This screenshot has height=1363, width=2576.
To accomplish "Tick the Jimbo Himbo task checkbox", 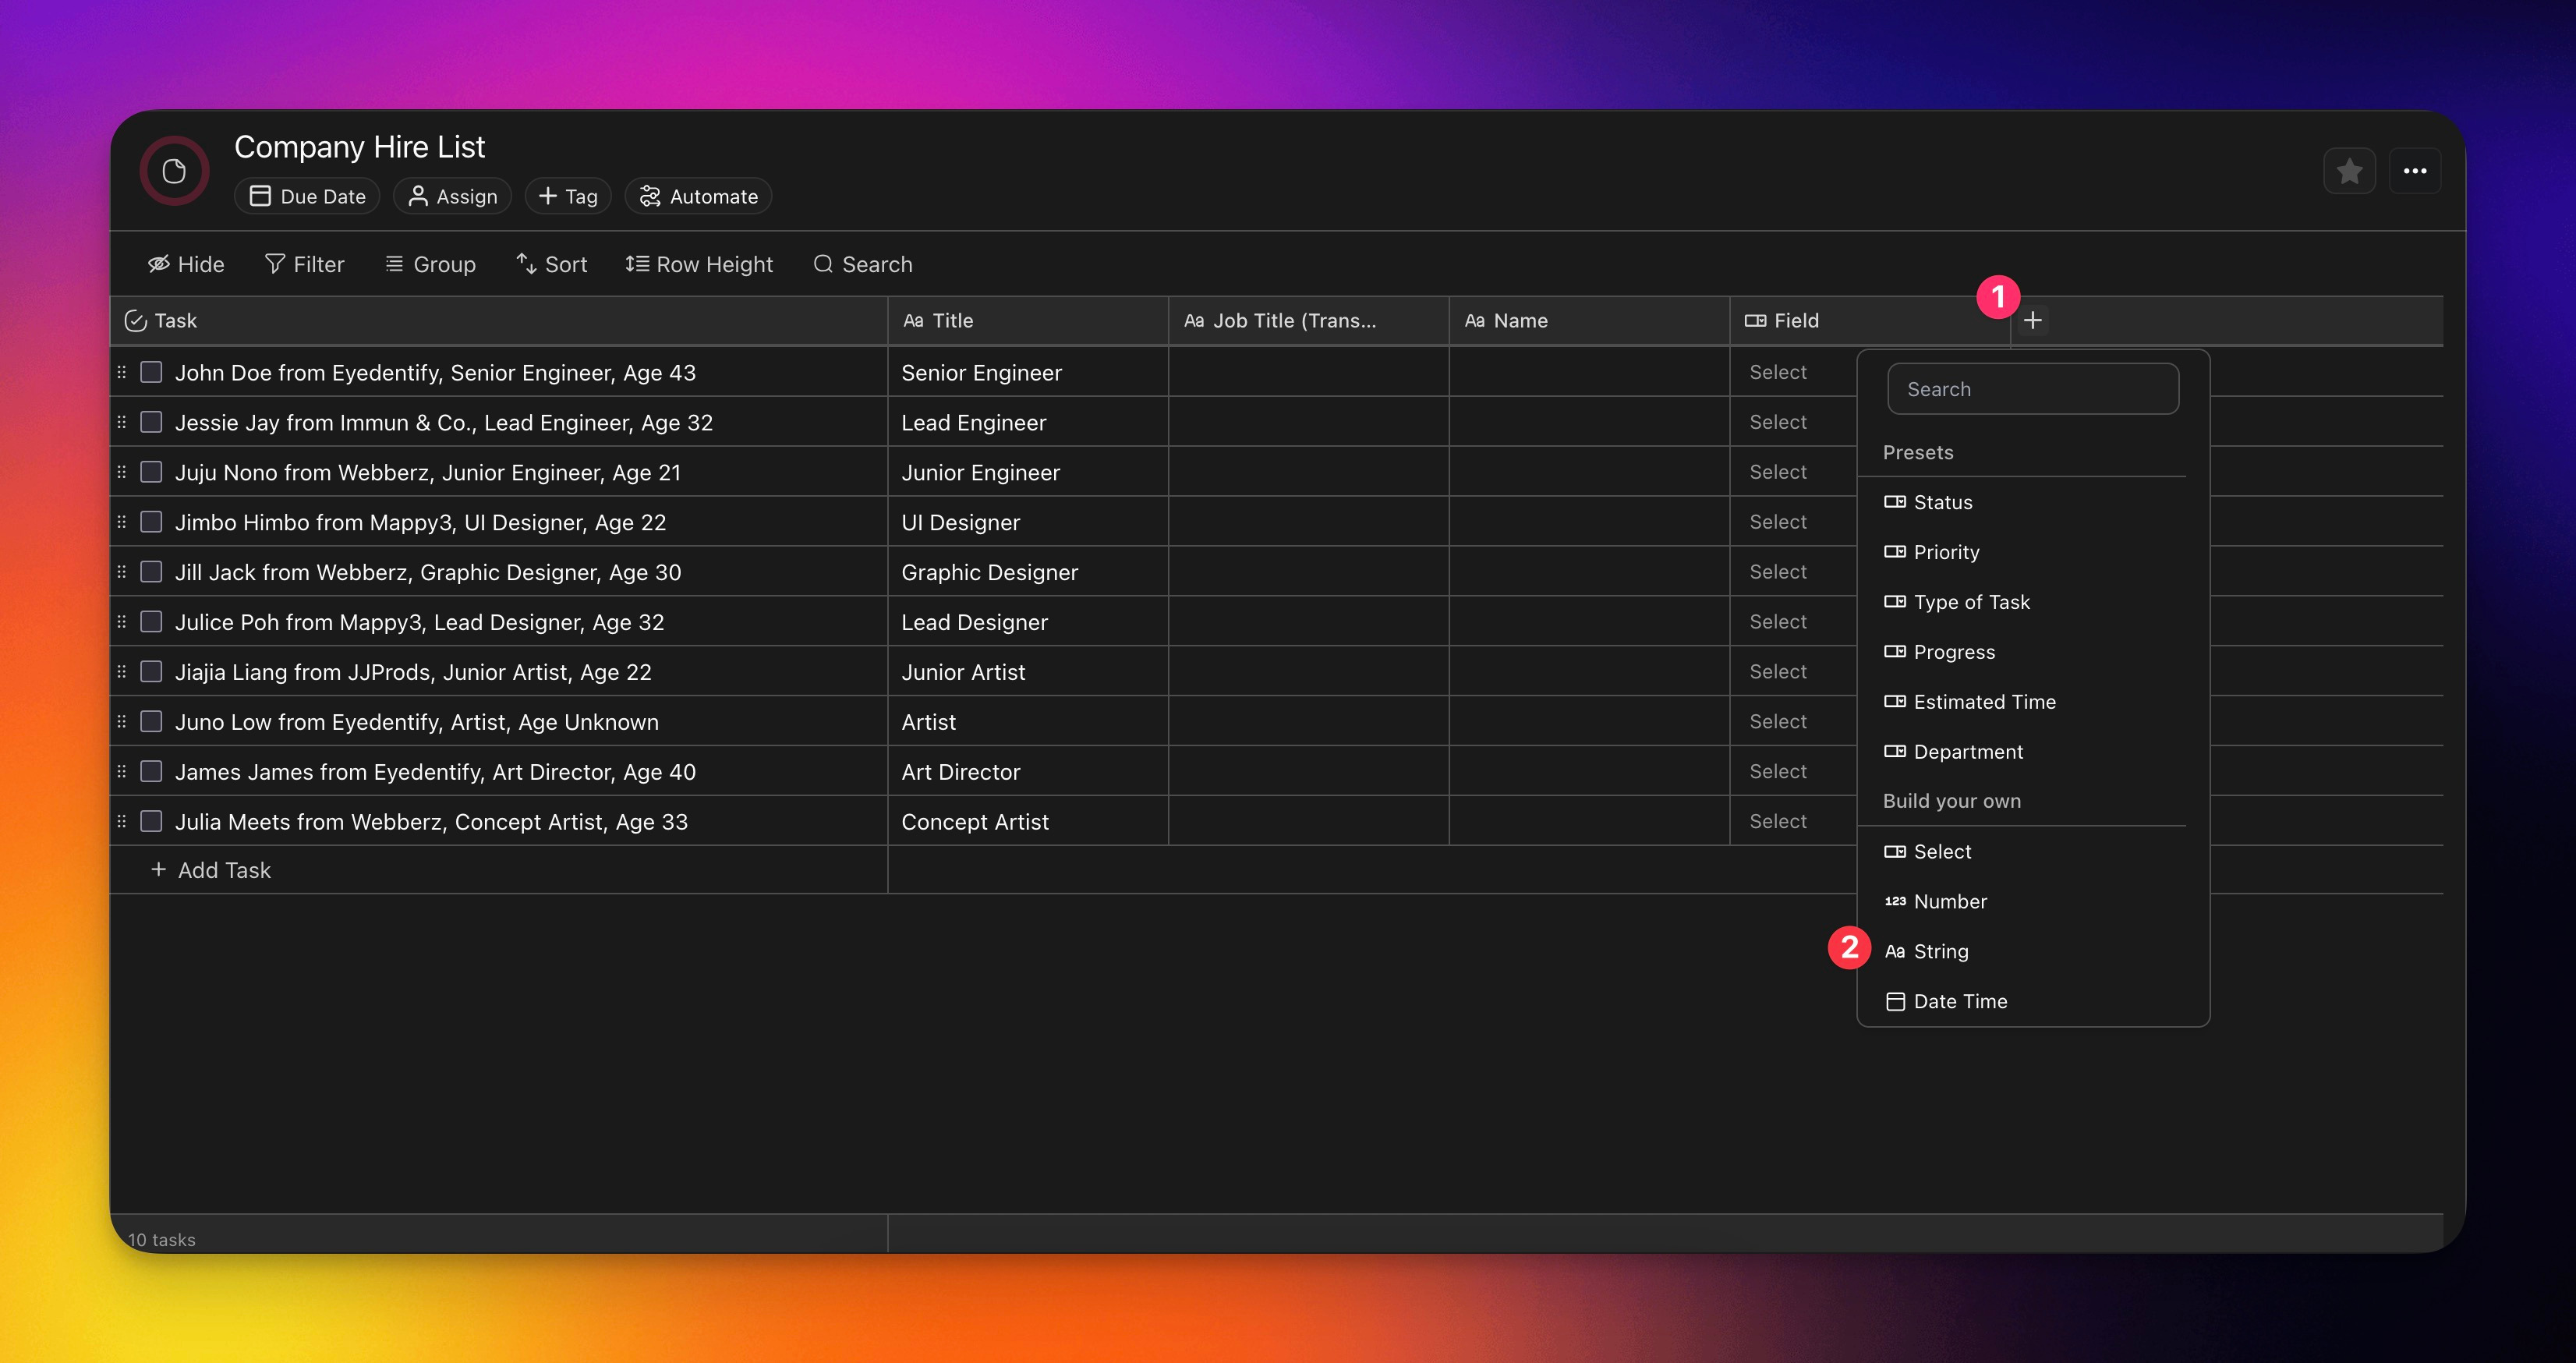I will pos(151,522).
